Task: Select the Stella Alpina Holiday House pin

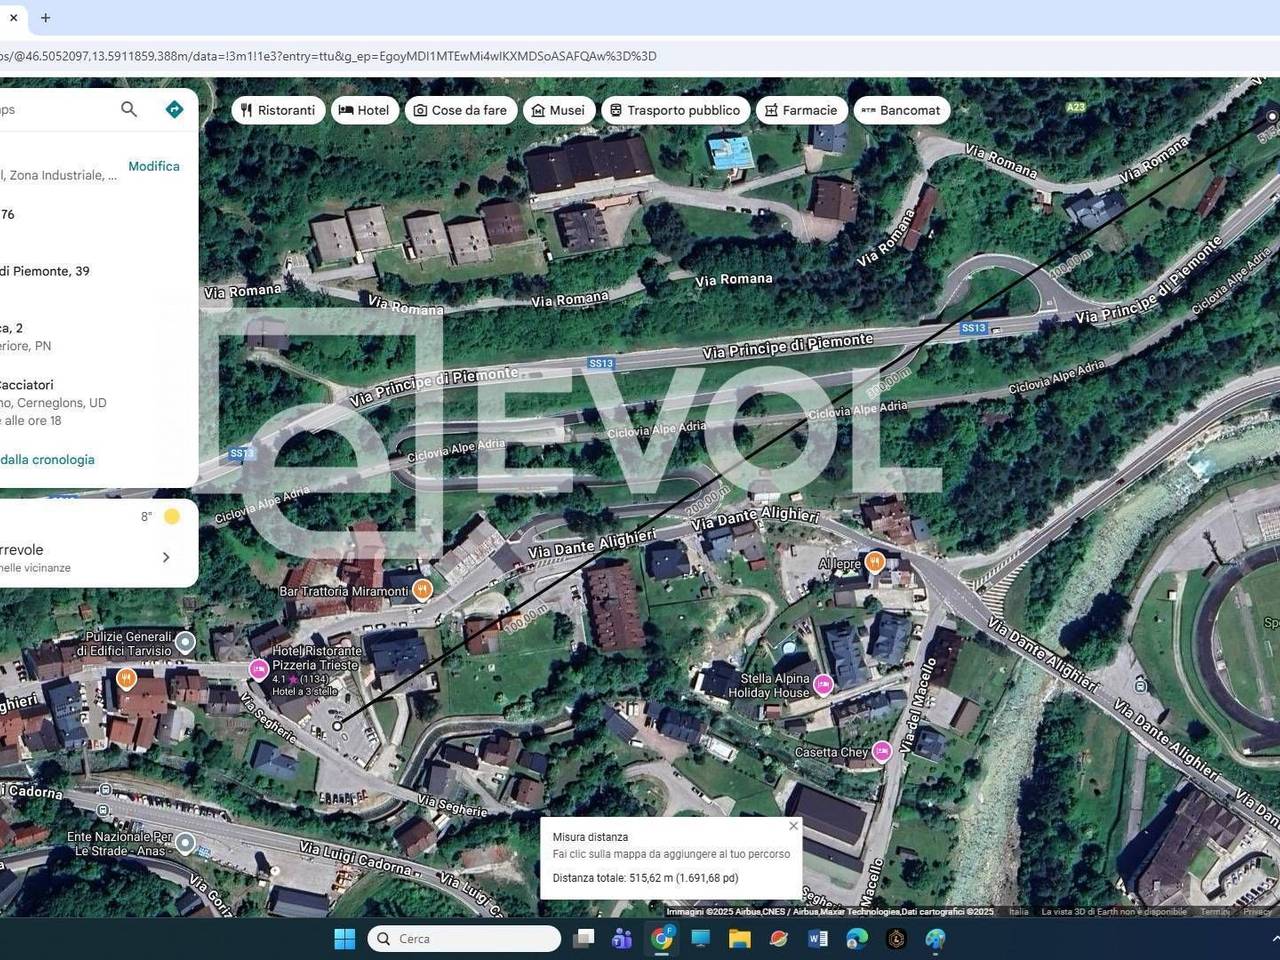Action: (823, 685)
